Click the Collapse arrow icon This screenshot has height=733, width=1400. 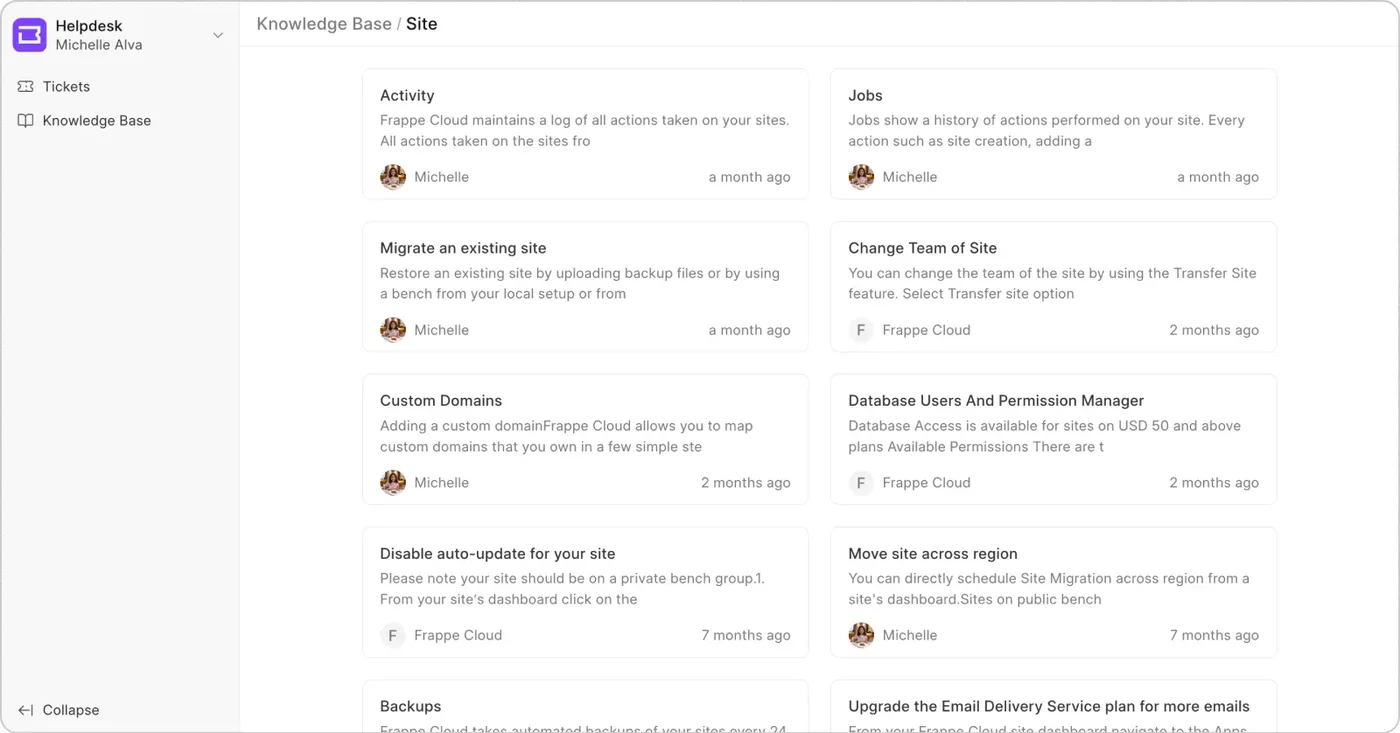(26, 710)
